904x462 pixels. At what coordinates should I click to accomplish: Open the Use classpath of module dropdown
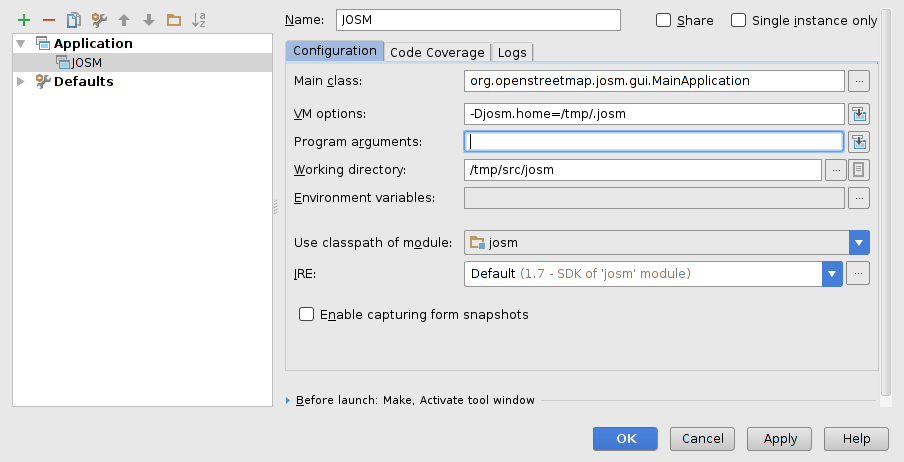coord(858,242)
